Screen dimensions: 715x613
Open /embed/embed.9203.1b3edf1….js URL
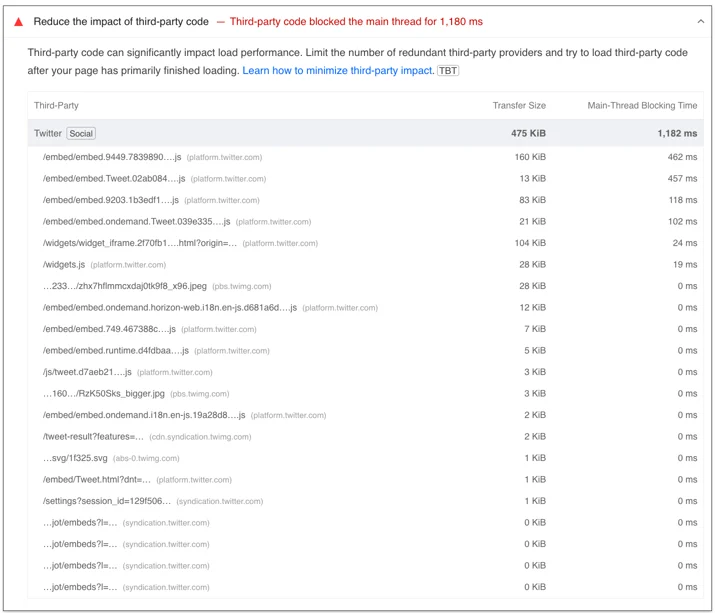(x=111, y=200)
